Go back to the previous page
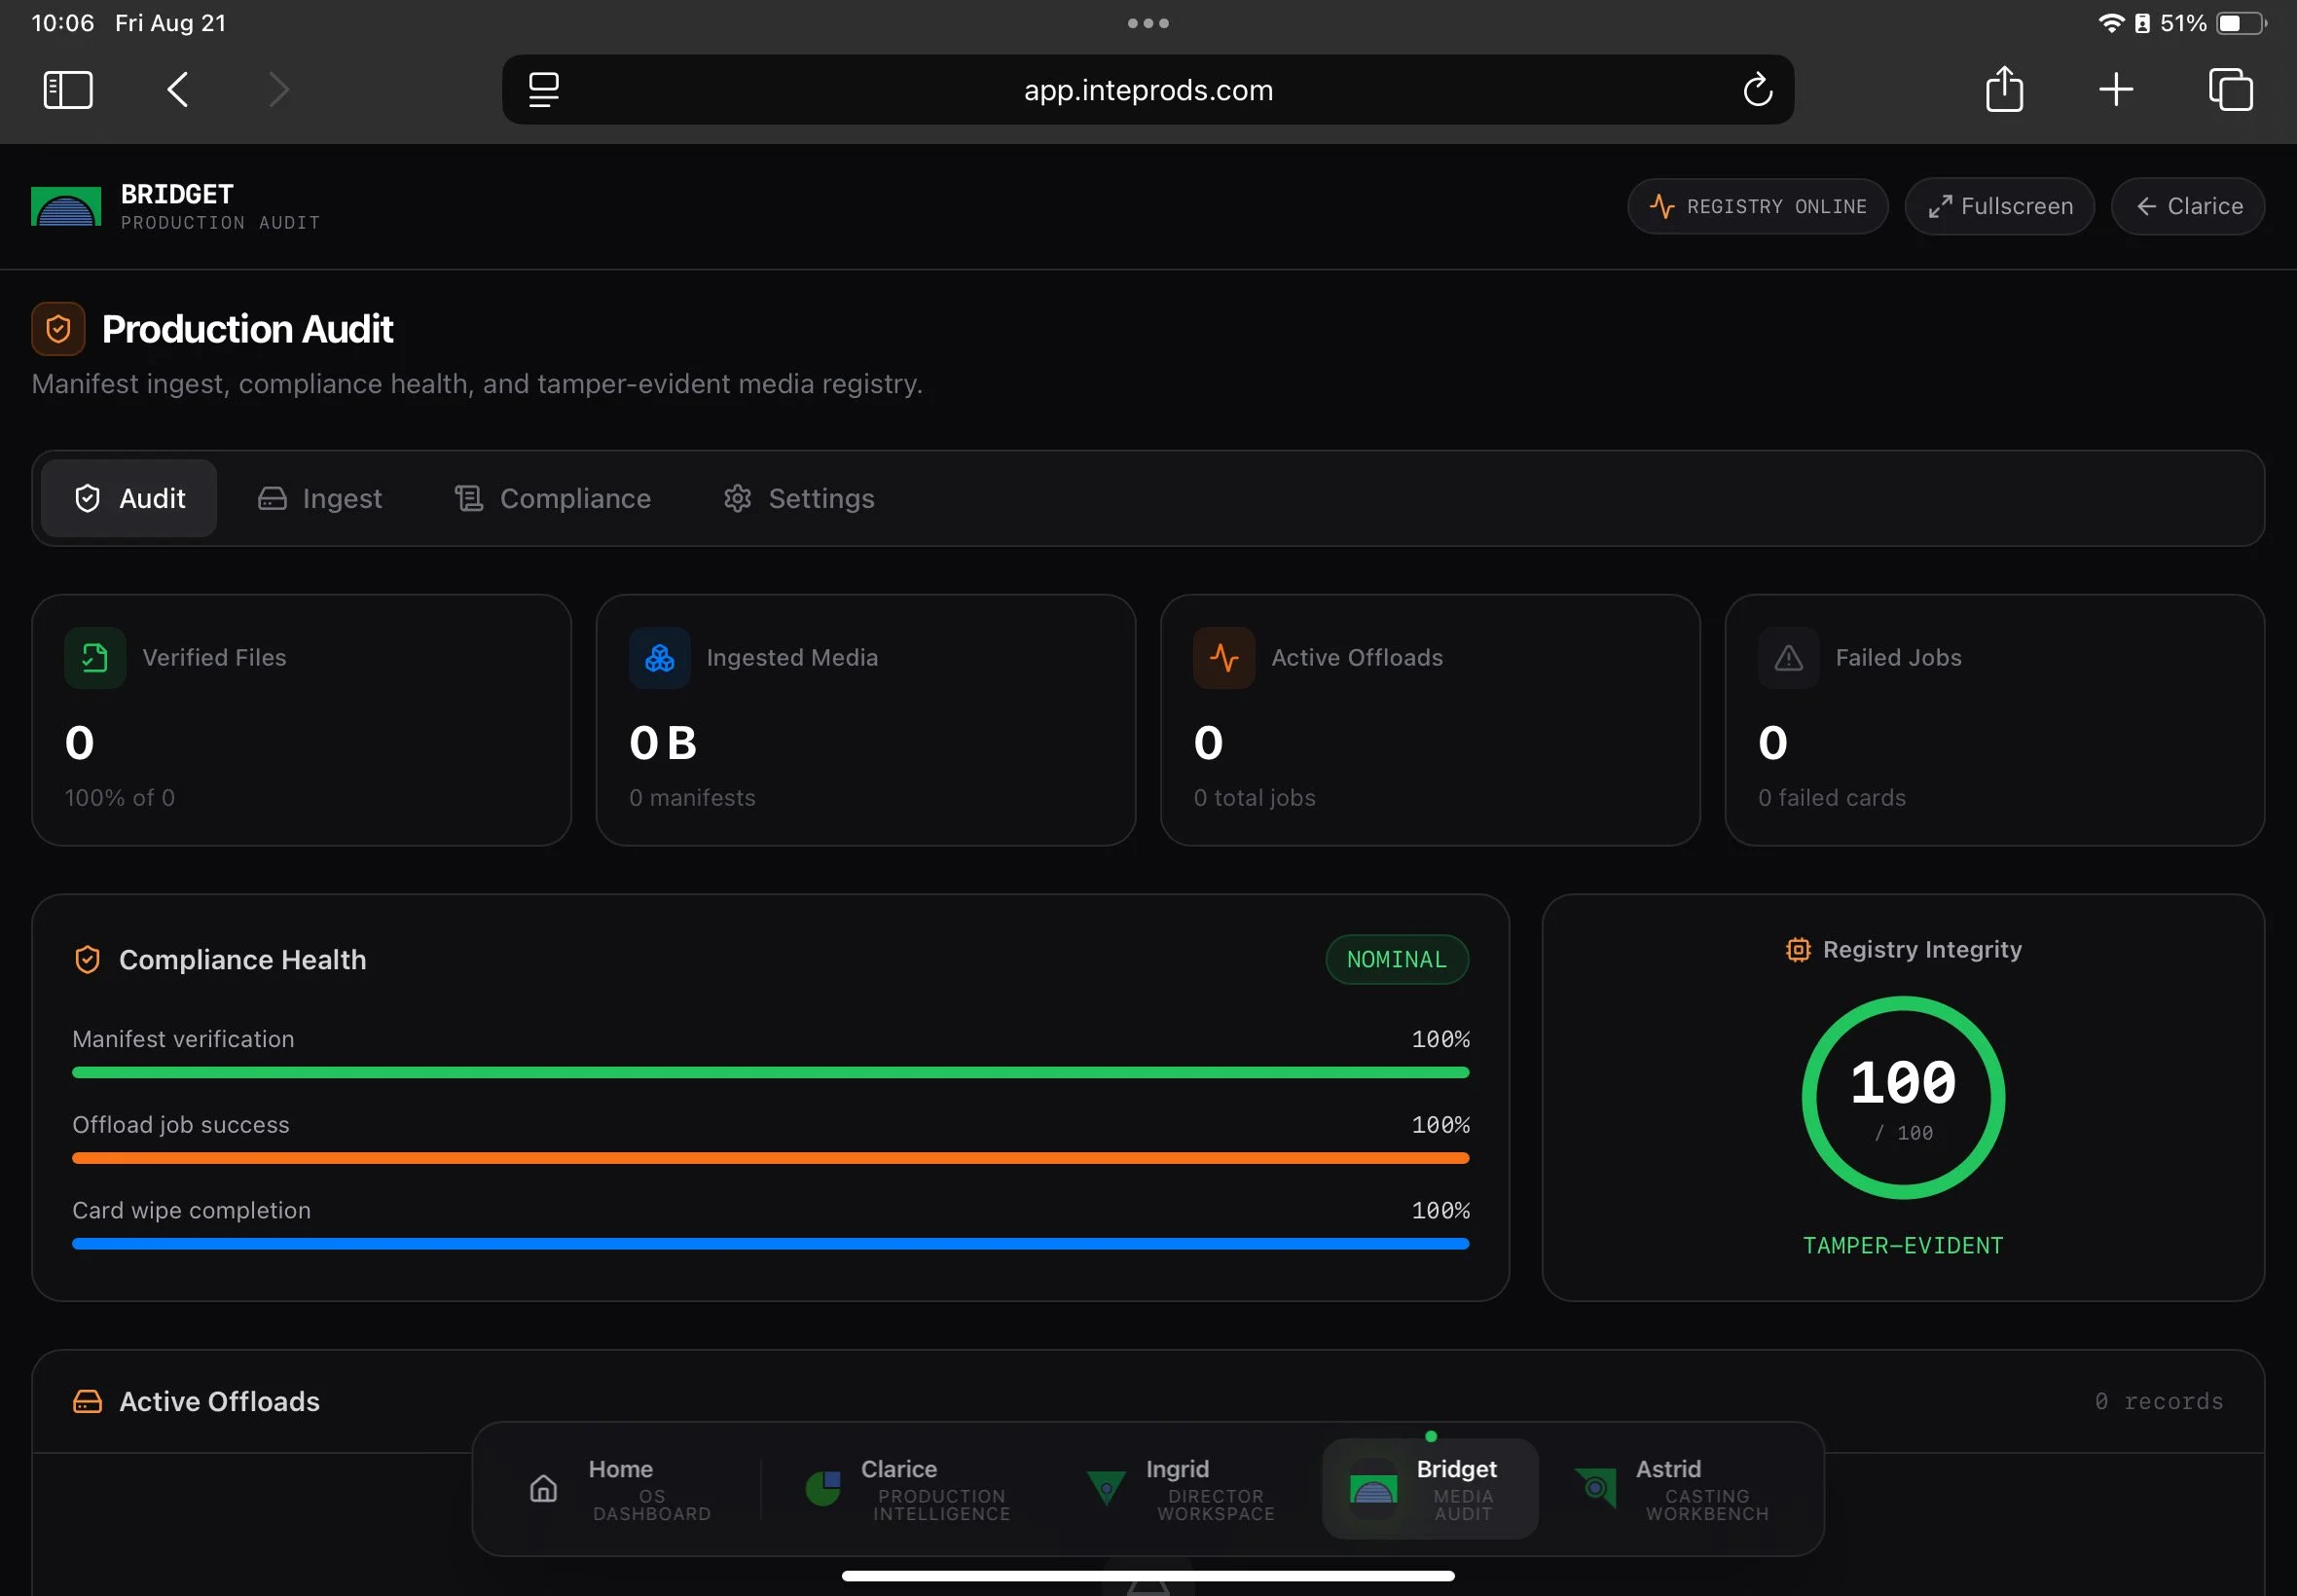 pyautogui.click(x=177, y=90)
